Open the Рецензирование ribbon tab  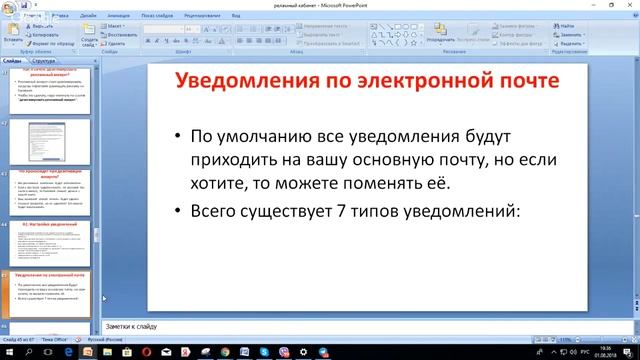coord(202,16)
